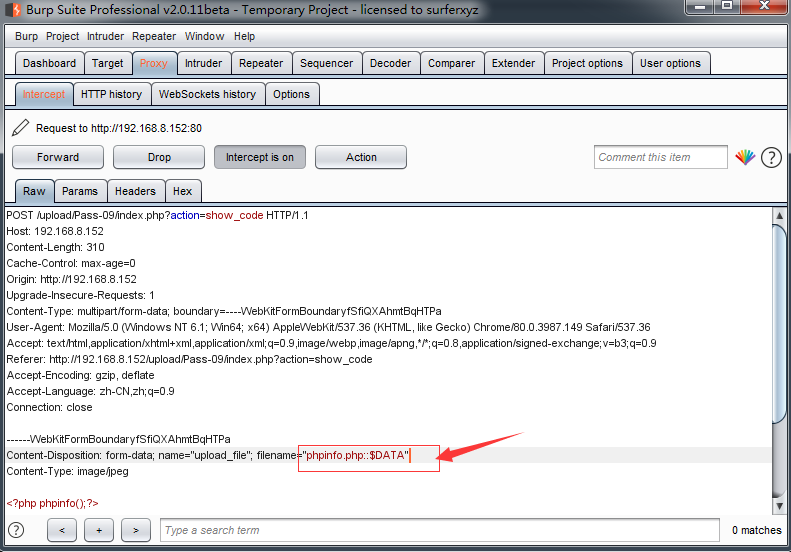Open the highlight color picker icon
791x552 pixels.
tap(745, 157)
